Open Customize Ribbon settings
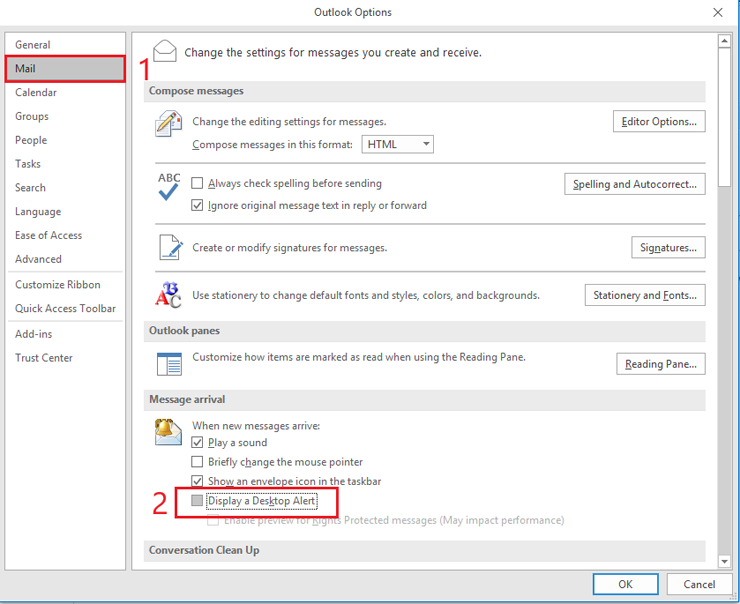Viewport: 740px width, 604px height. coord(65,285)
